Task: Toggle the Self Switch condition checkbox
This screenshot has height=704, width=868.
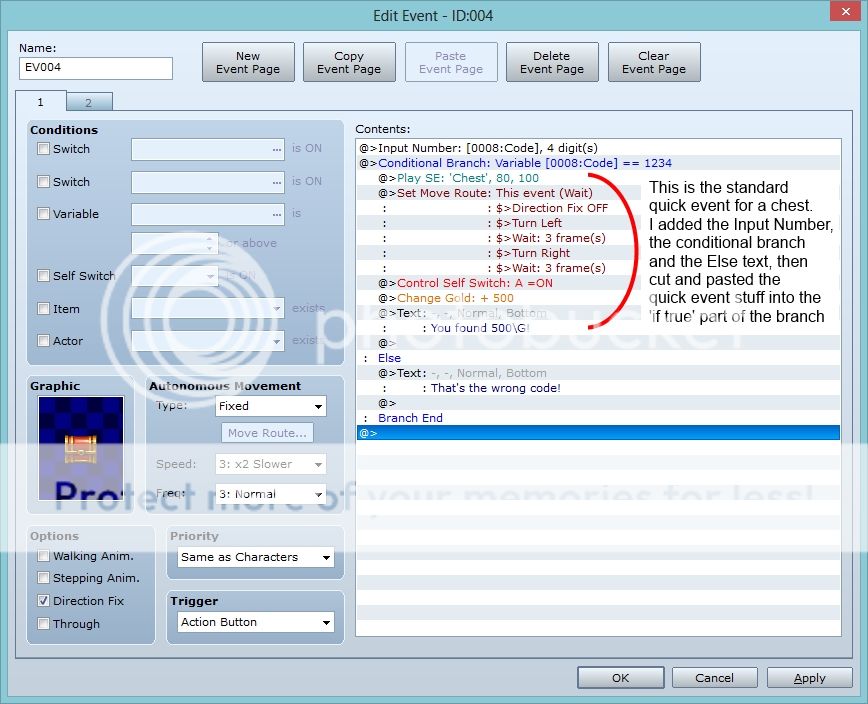Action: click(x=43, y=276)
